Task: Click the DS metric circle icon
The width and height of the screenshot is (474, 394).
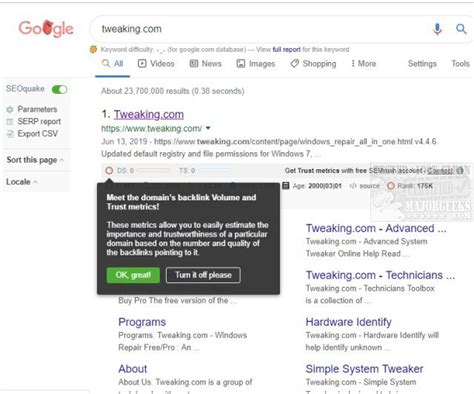Action: (x=109, y=171)
